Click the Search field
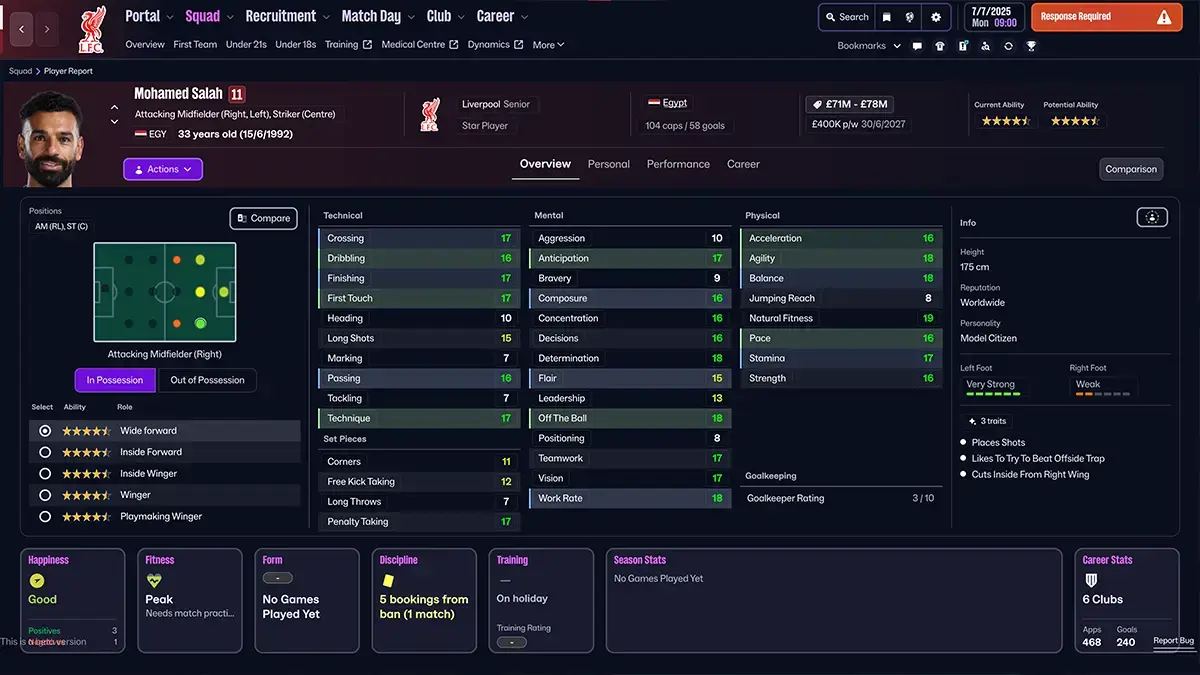 (x=845, y=17)
